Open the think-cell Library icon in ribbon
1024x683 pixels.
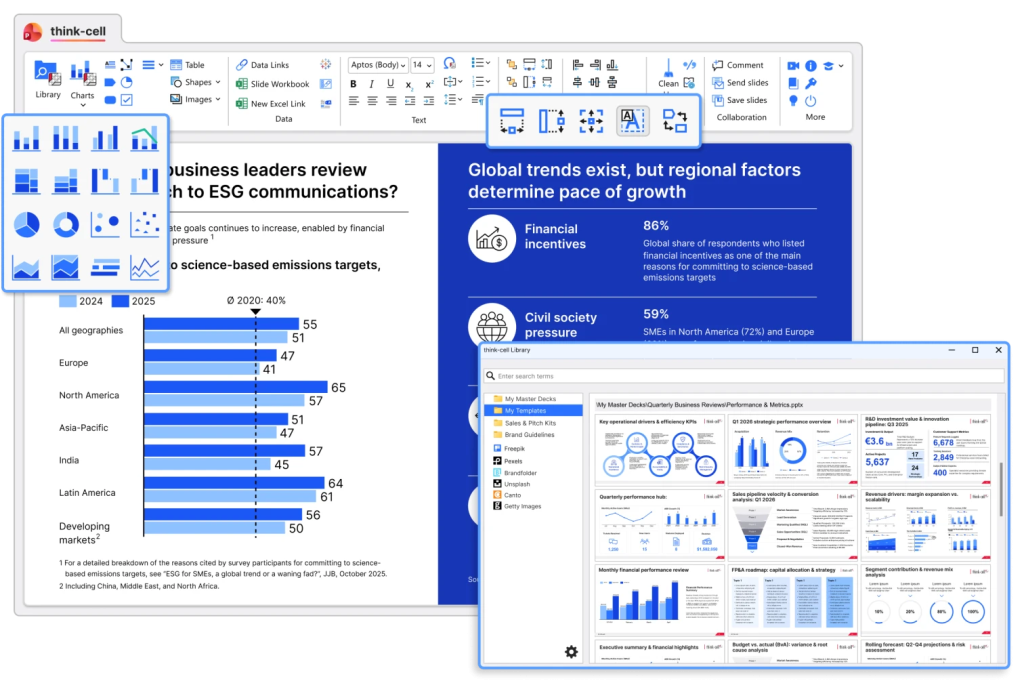(47, 74)
